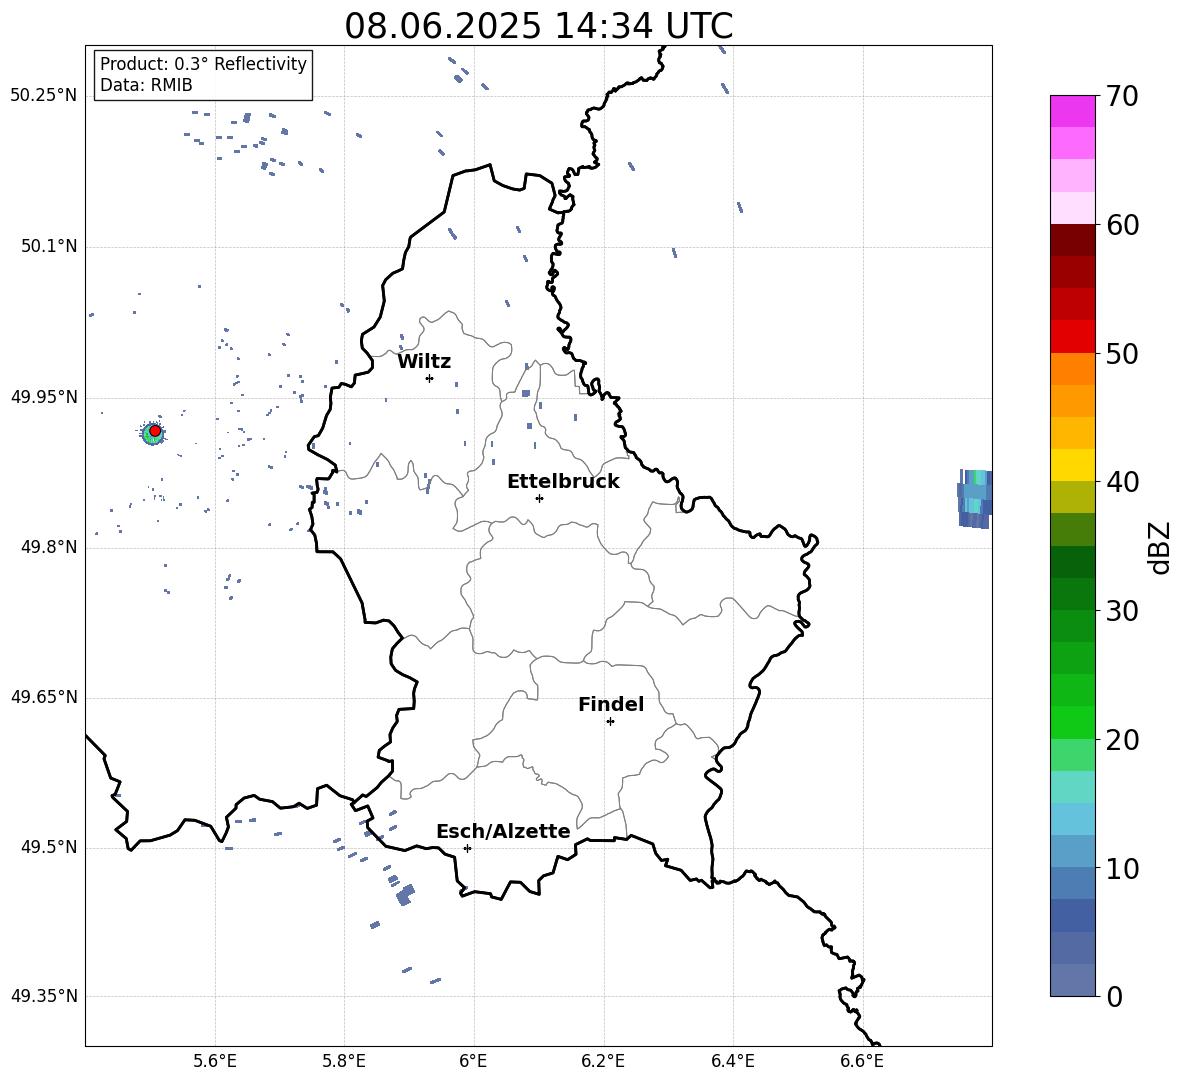The width and height of the screenshot is (1184, 1081).
Task: Click the blue echo at the east edge
Action: (x=975, y=498)
